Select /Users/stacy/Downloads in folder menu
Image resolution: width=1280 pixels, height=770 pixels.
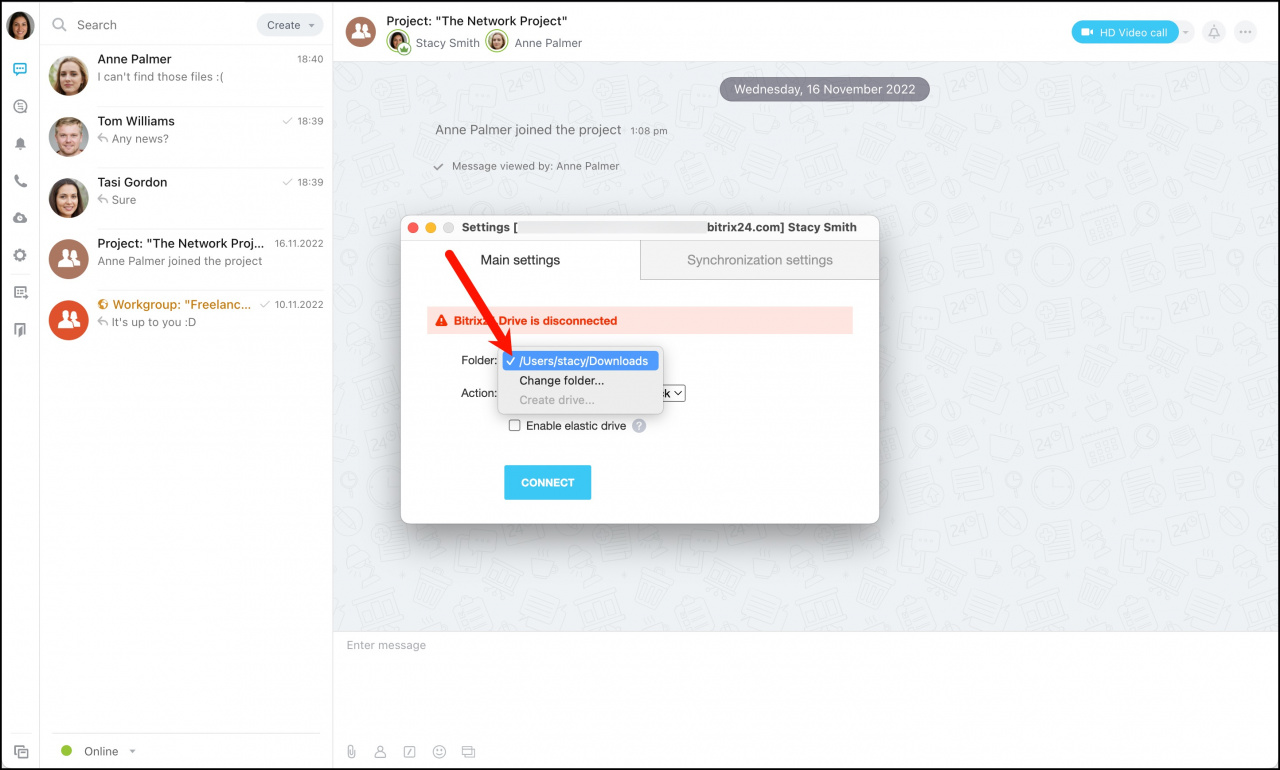point(581,361)
